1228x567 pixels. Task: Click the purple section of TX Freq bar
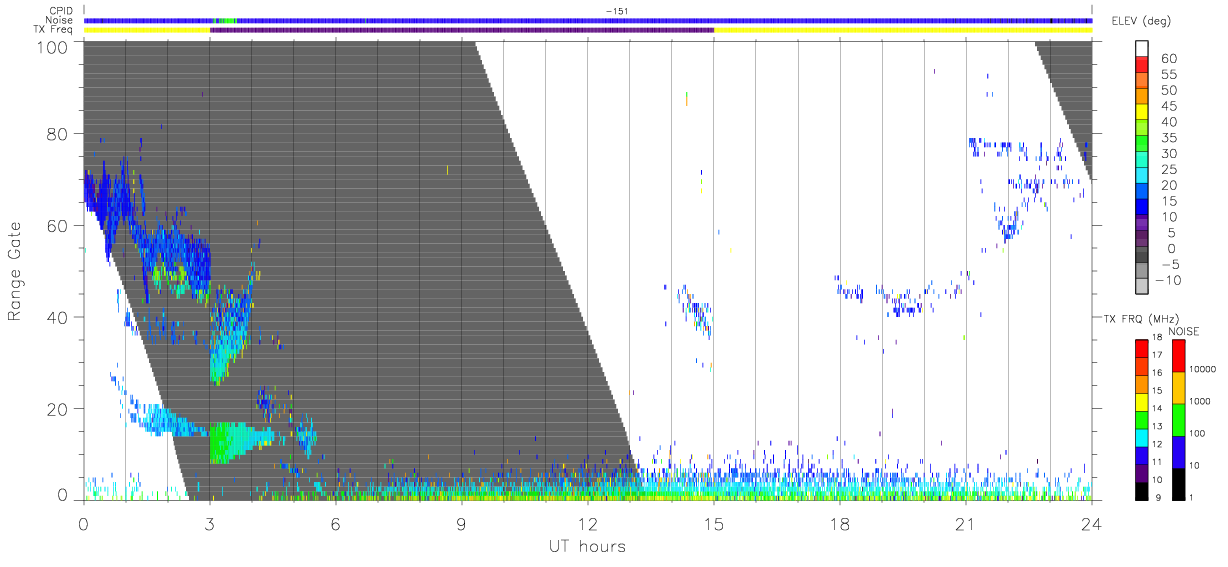point(462,30)
